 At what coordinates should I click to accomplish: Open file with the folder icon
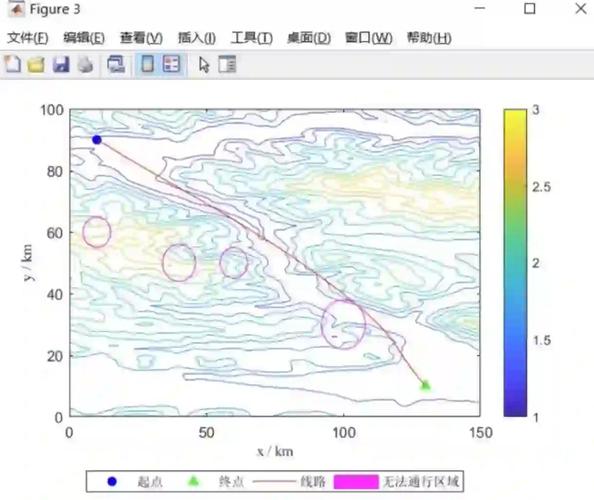coord(36,64)
